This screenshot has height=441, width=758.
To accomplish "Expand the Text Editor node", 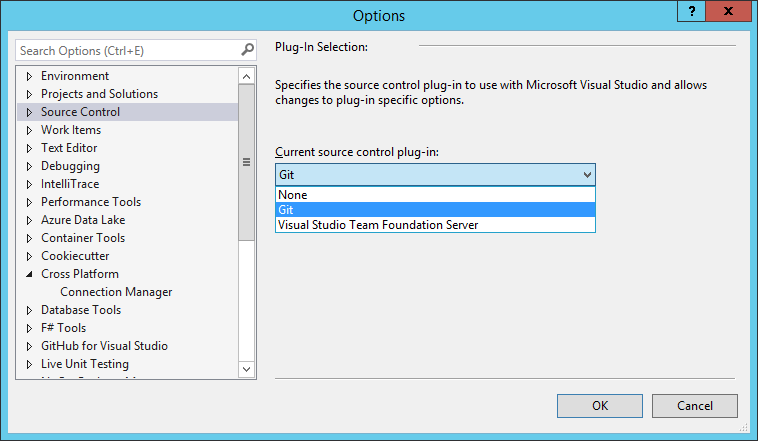I will [x=29, y=148].
